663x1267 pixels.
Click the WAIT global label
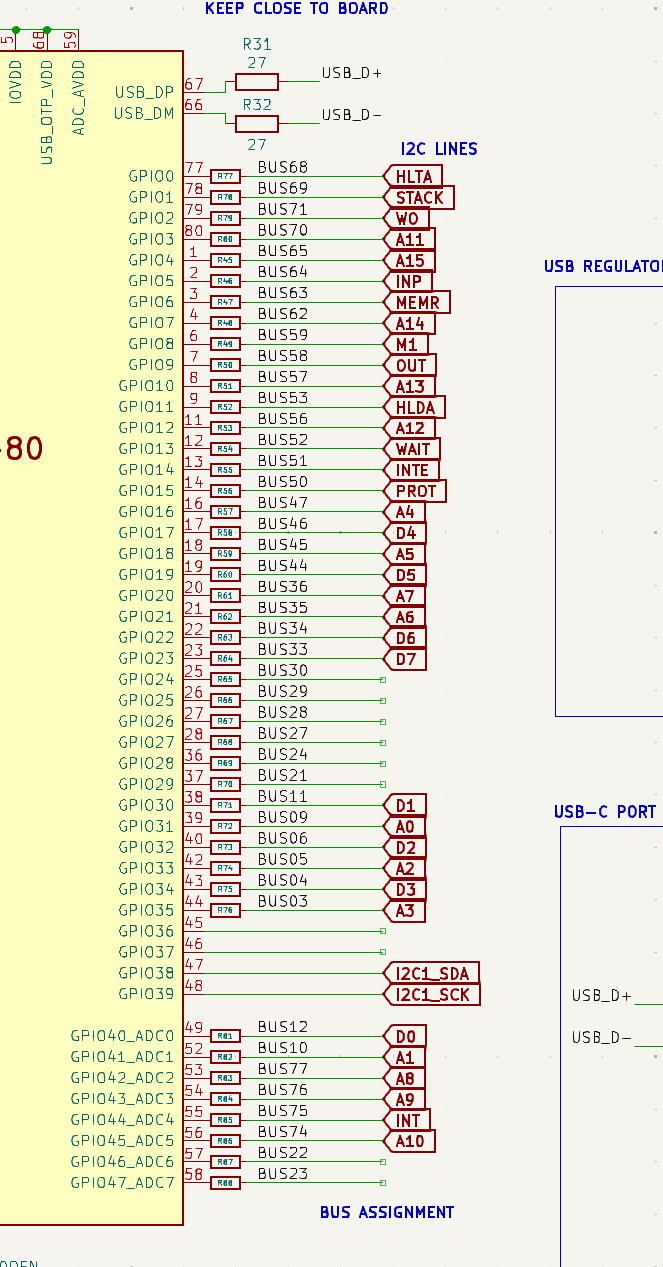pyautogui.click(x=412, y=449)
